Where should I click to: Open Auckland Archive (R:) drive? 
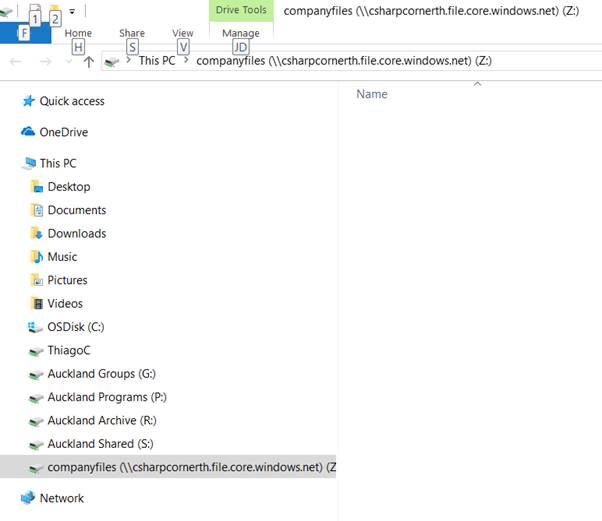pyautogui.click(x=102, y=421)
